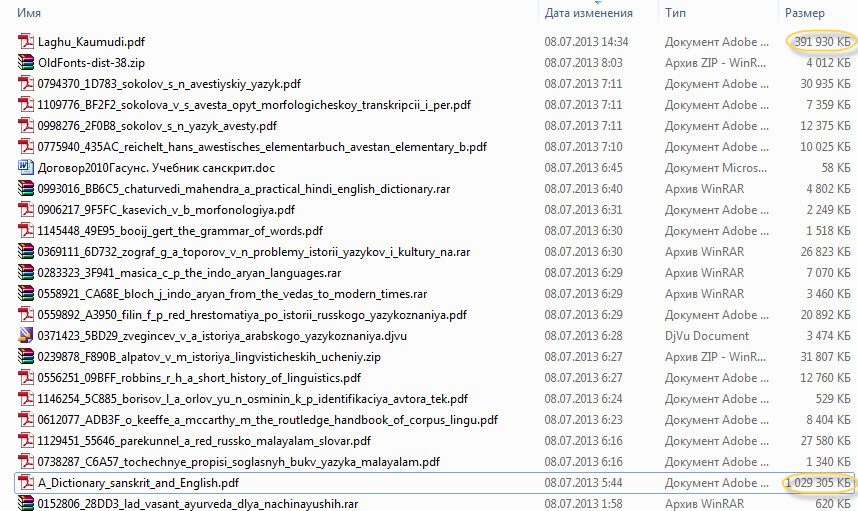This screenshot has width=858, height=511.
Task: Click the date 08.07.2013 14:34
Action: tap(586, 42)
